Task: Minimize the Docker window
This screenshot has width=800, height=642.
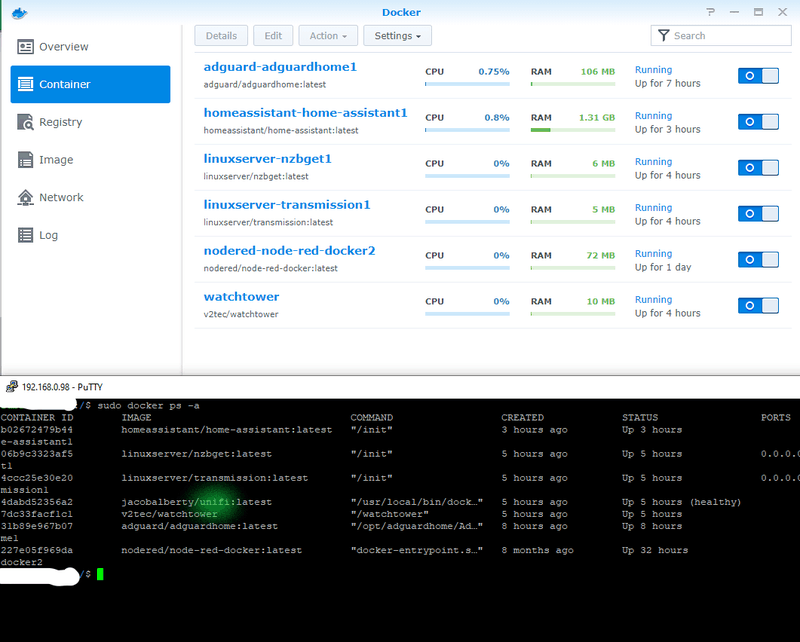Action: click(x=734, y=12)
